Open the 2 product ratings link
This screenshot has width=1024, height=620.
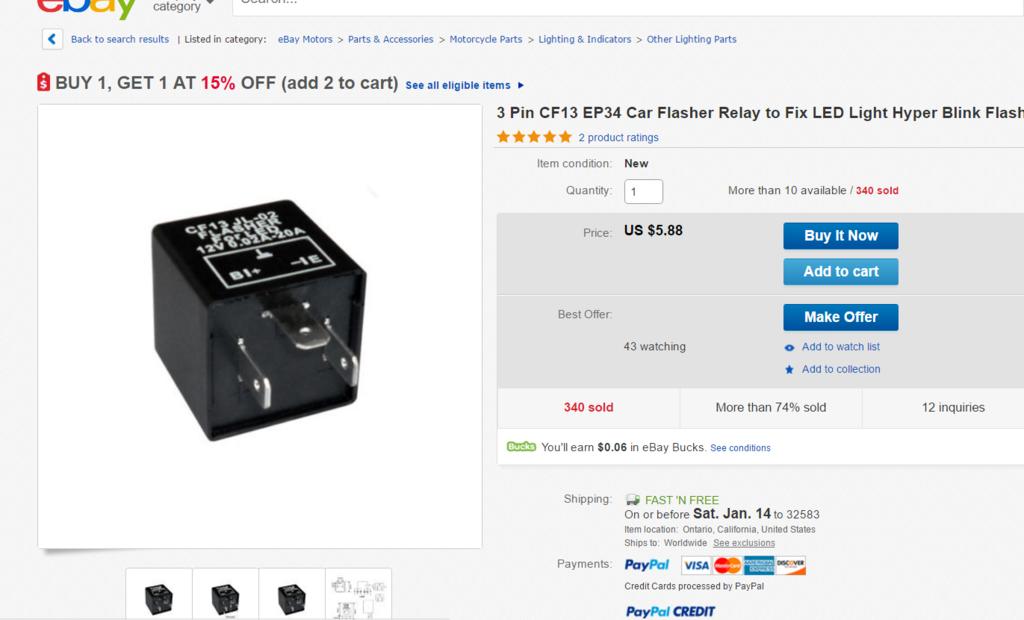618,138
